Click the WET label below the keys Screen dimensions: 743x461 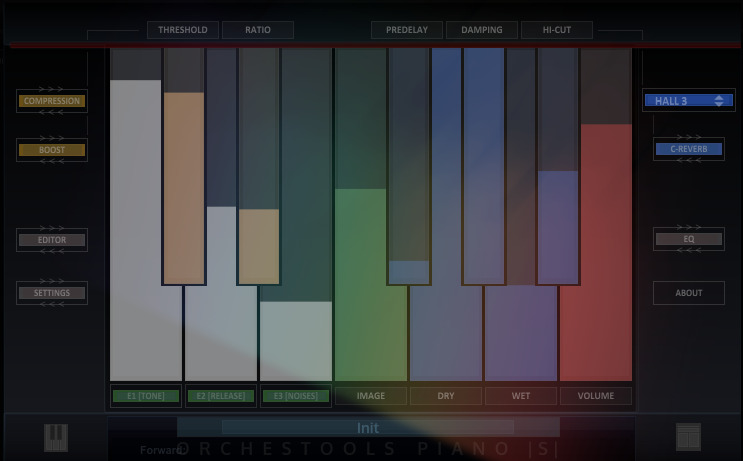pyautogui.click(x=521, y=396)
